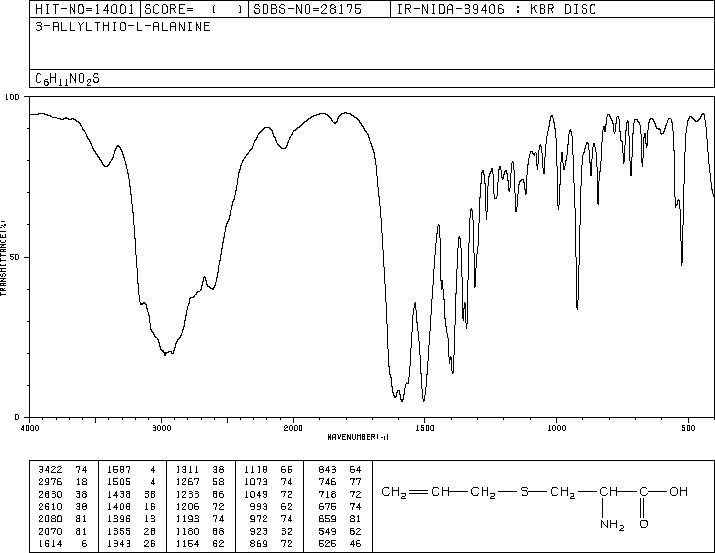Click the IR-NIDA-39406 KBR DISC label

496,9
